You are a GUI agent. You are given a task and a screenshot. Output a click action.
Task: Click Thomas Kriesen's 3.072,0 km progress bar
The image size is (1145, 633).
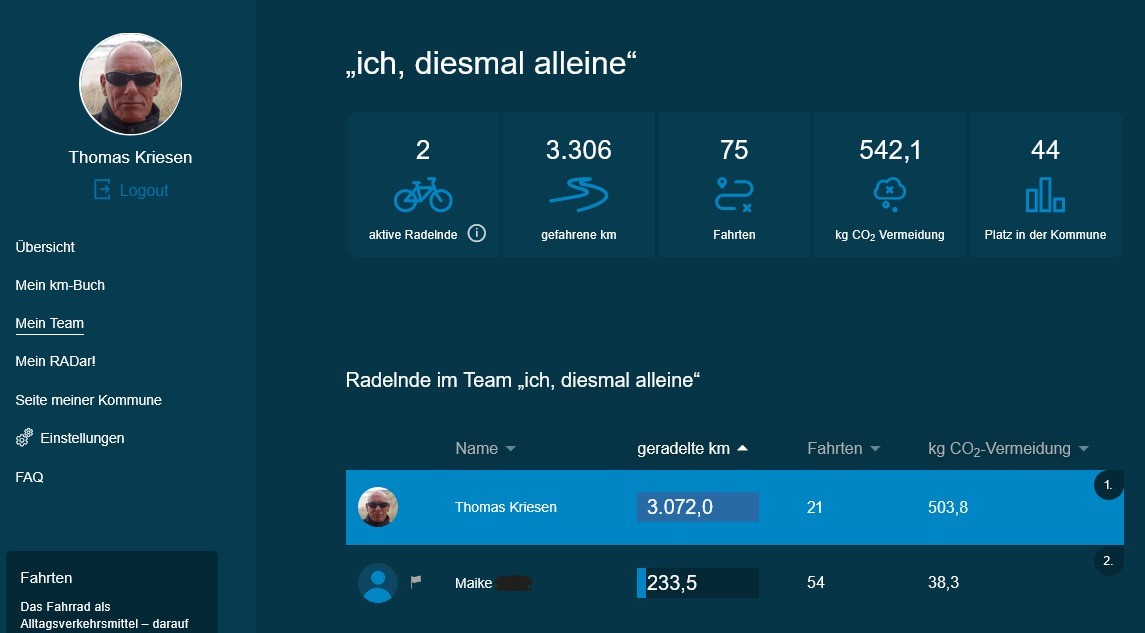[697, 507]
